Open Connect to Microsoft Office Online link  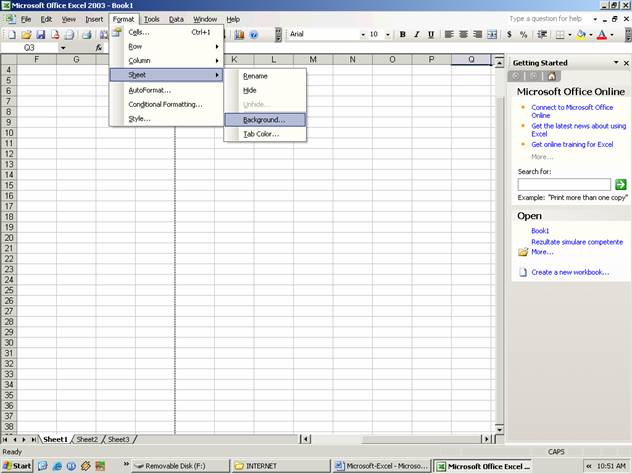[572, 111]
